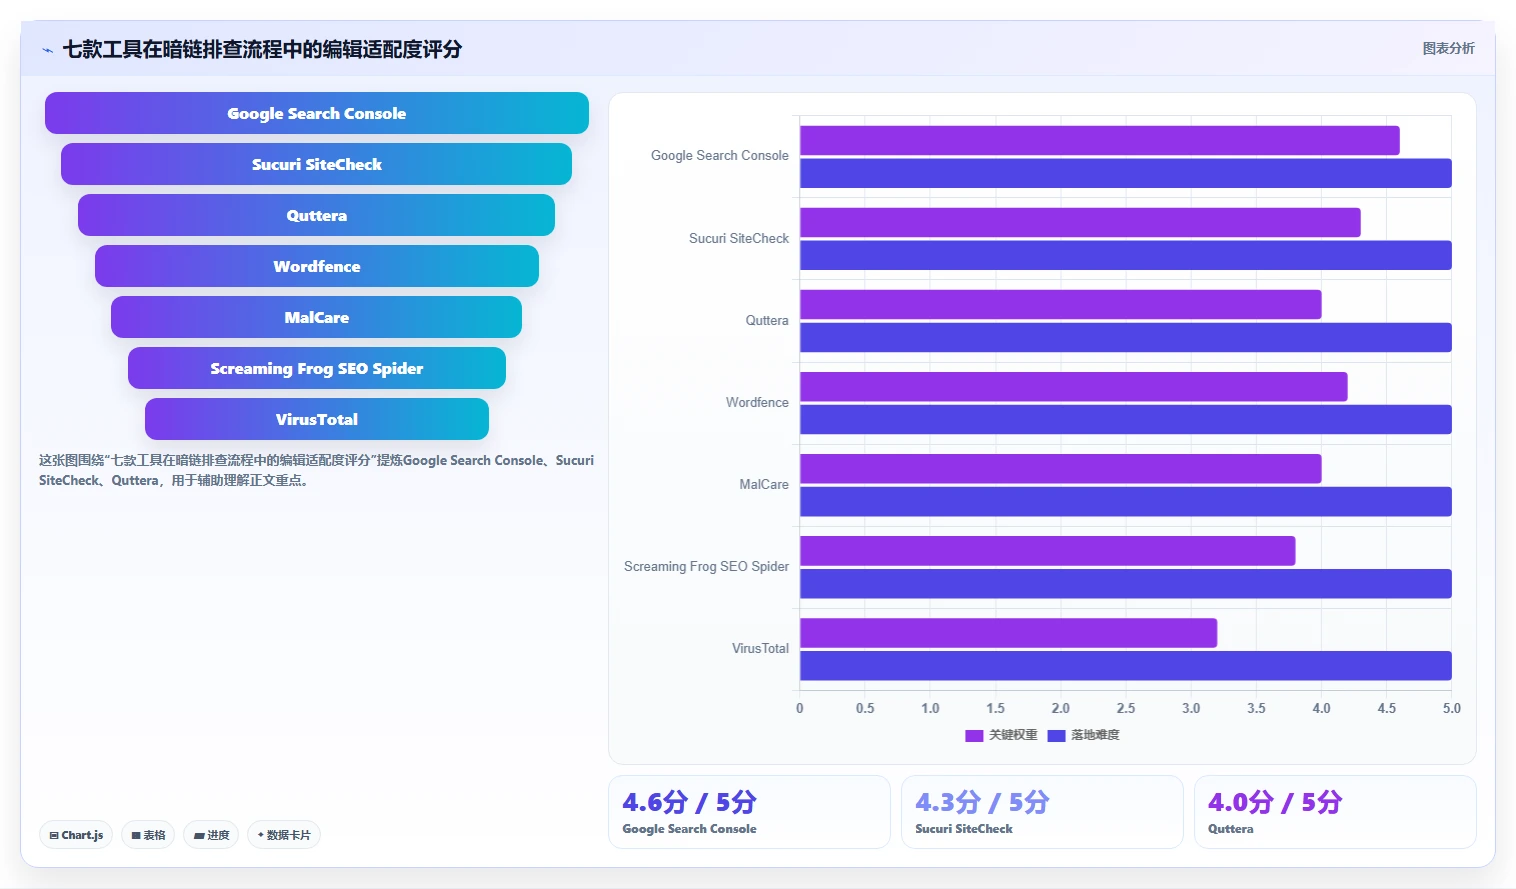The height and width of the screenshot is (889, 1516).
Task: Click the description paragraph below the funnel
Action: (x=316, y=470)
